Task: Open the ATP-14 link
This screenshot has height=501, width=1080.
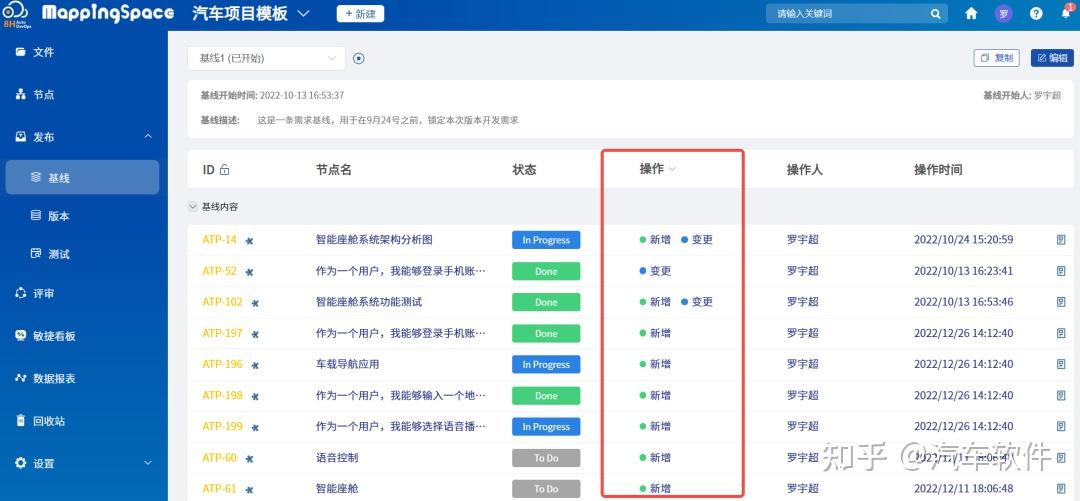Action: [x=219, y=240]
